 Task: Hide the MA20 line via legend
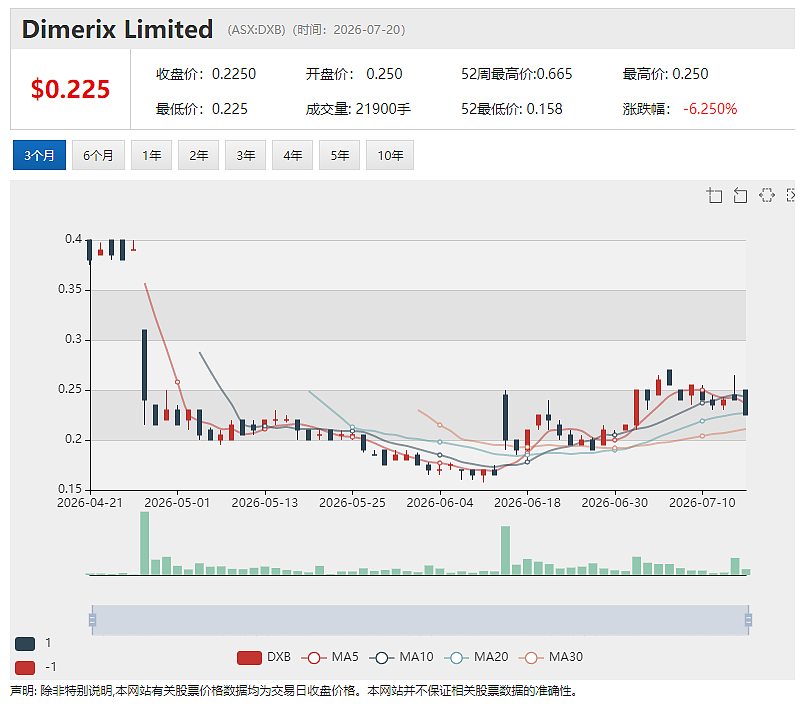point(476,657)
